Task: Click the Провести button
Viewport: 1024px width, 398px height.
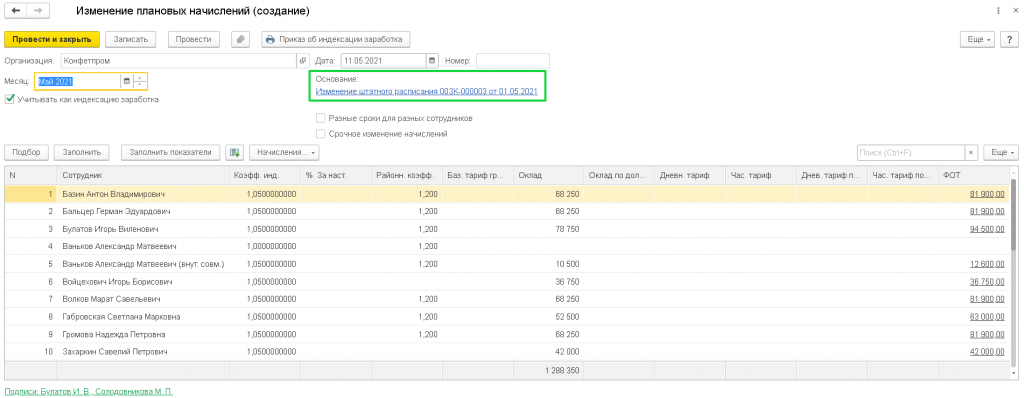Action: pyautogui.click(x=193, y=39)
